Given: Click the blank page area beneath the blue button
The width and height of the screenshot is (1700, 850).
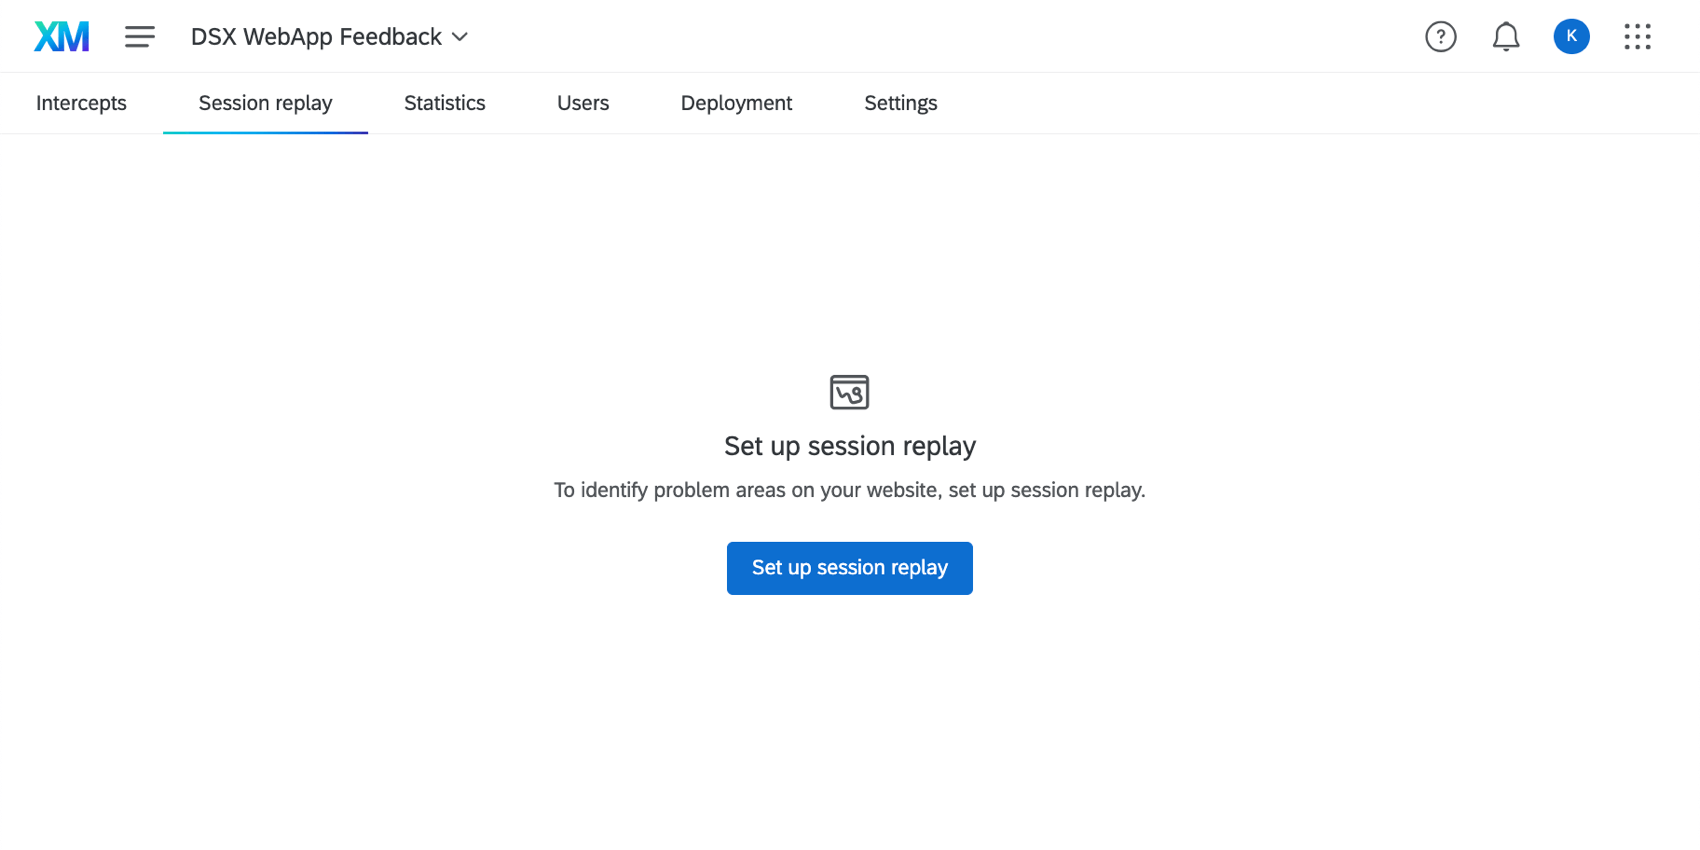Looking at the screenshot, I should [x=850, y=720].
